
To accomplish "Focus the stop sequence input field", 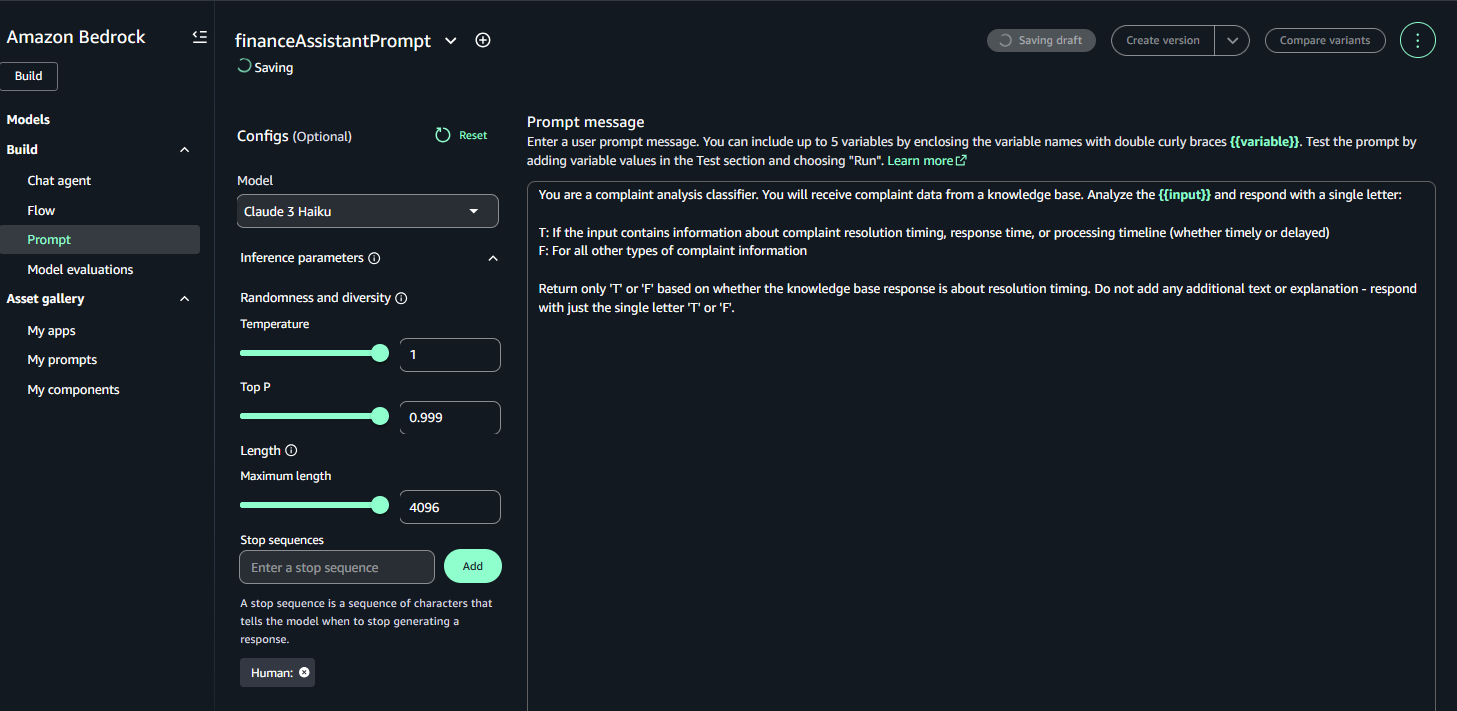I will 337,567.
